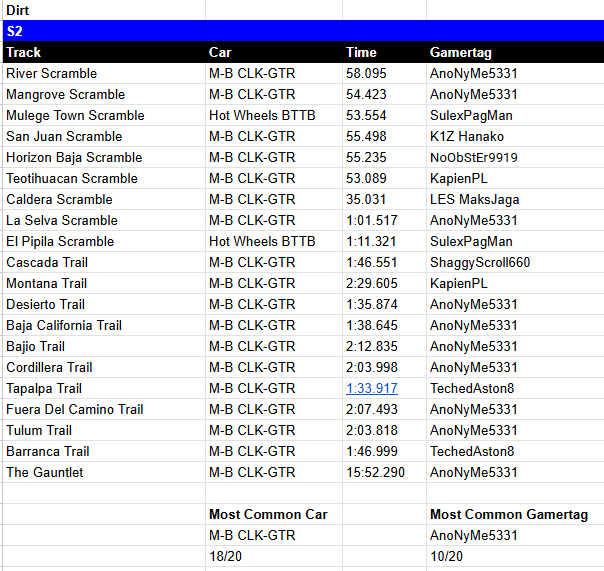This screenshot has height=571, width=604.
Task: Select the 1:35.874 time cell
Action: pos(384,304)
